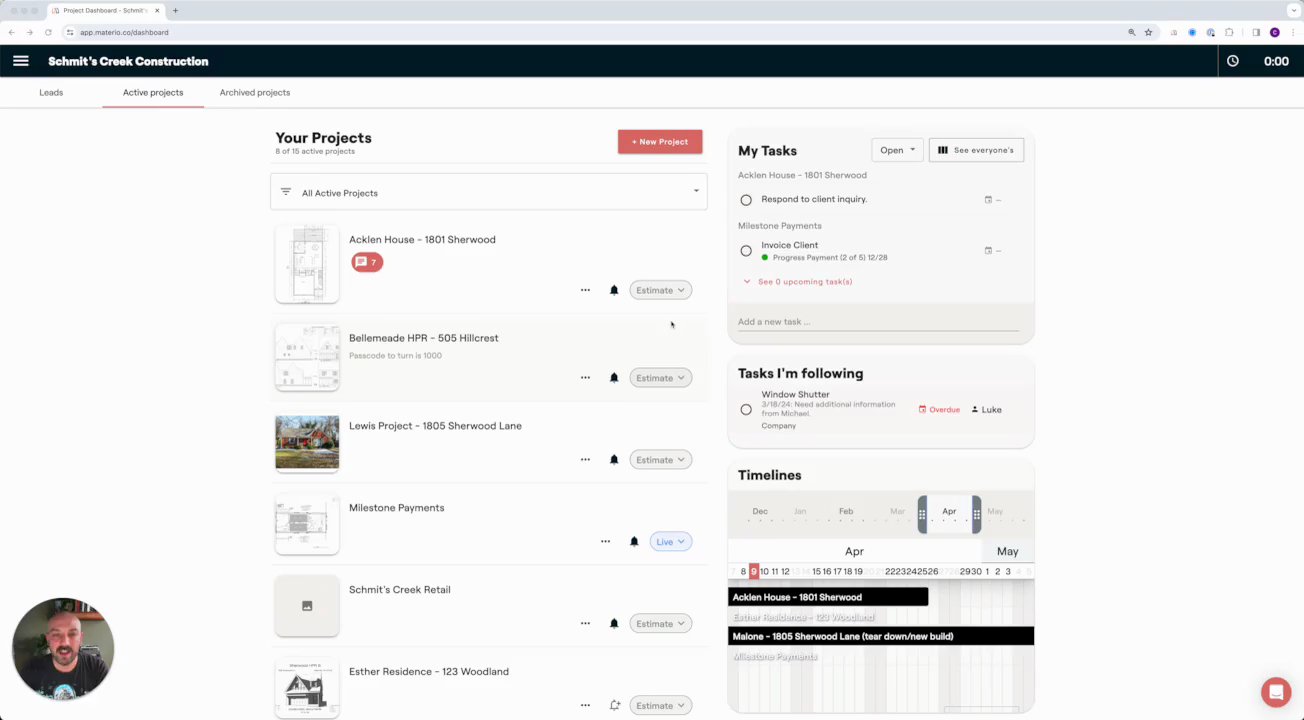
Task: Toggle notification bell for Acklen House
Action: tap(614, 290)
